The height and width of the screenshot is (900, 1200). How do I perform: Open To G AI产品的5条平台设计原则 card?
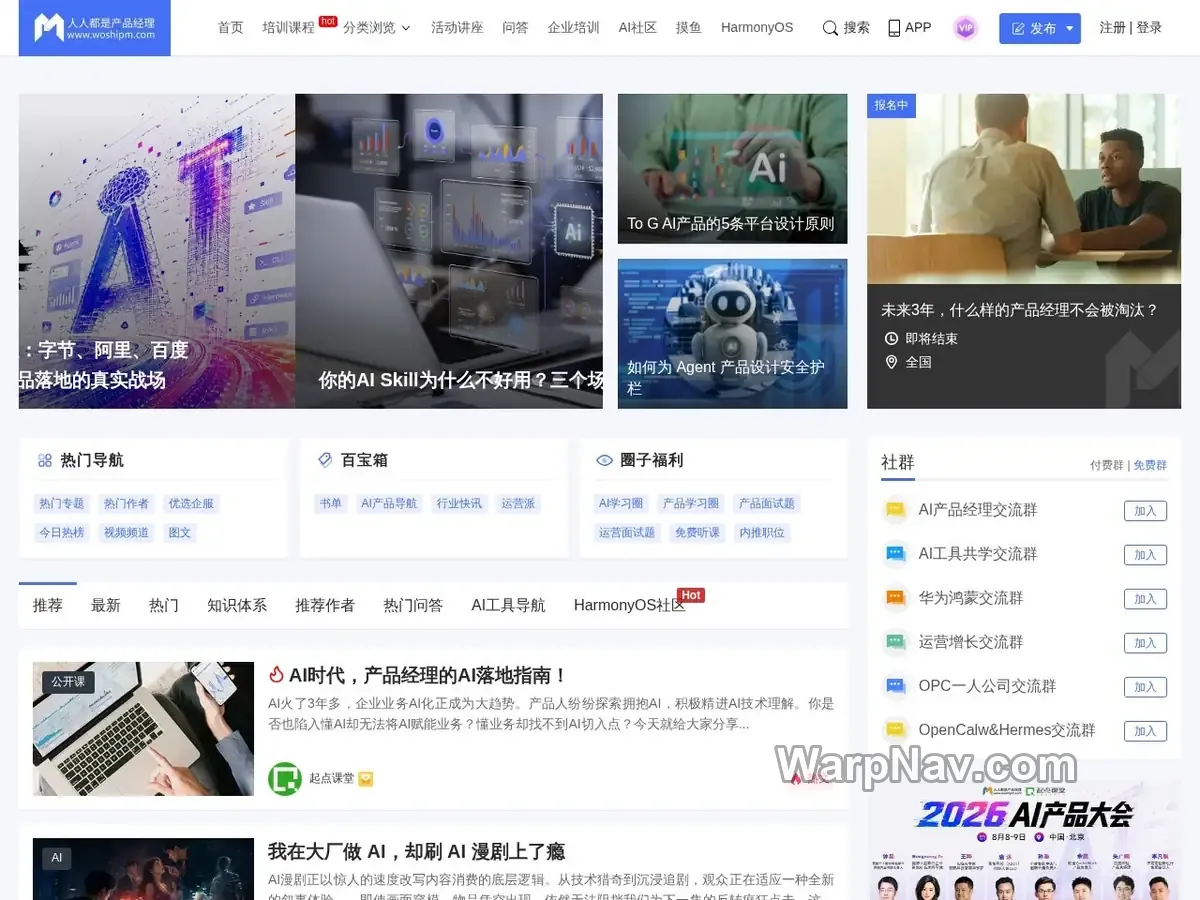[732, 169]
